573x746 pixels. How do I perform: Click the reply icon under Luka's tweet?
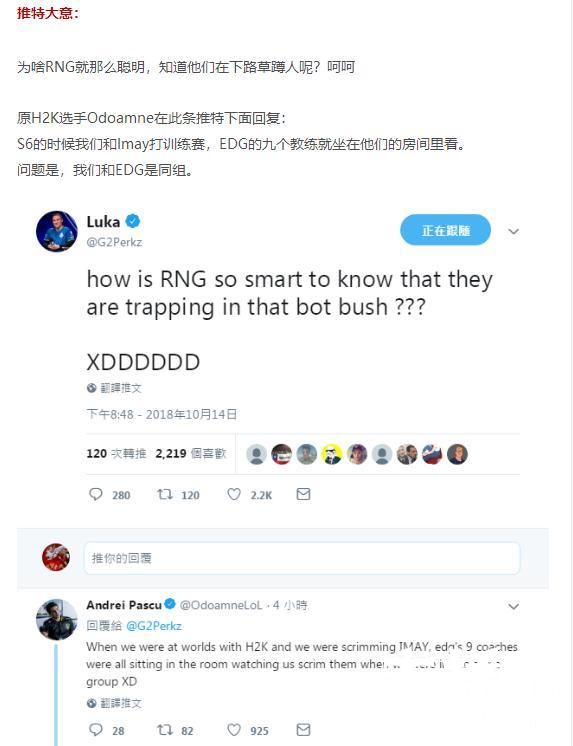pos(96,494)
